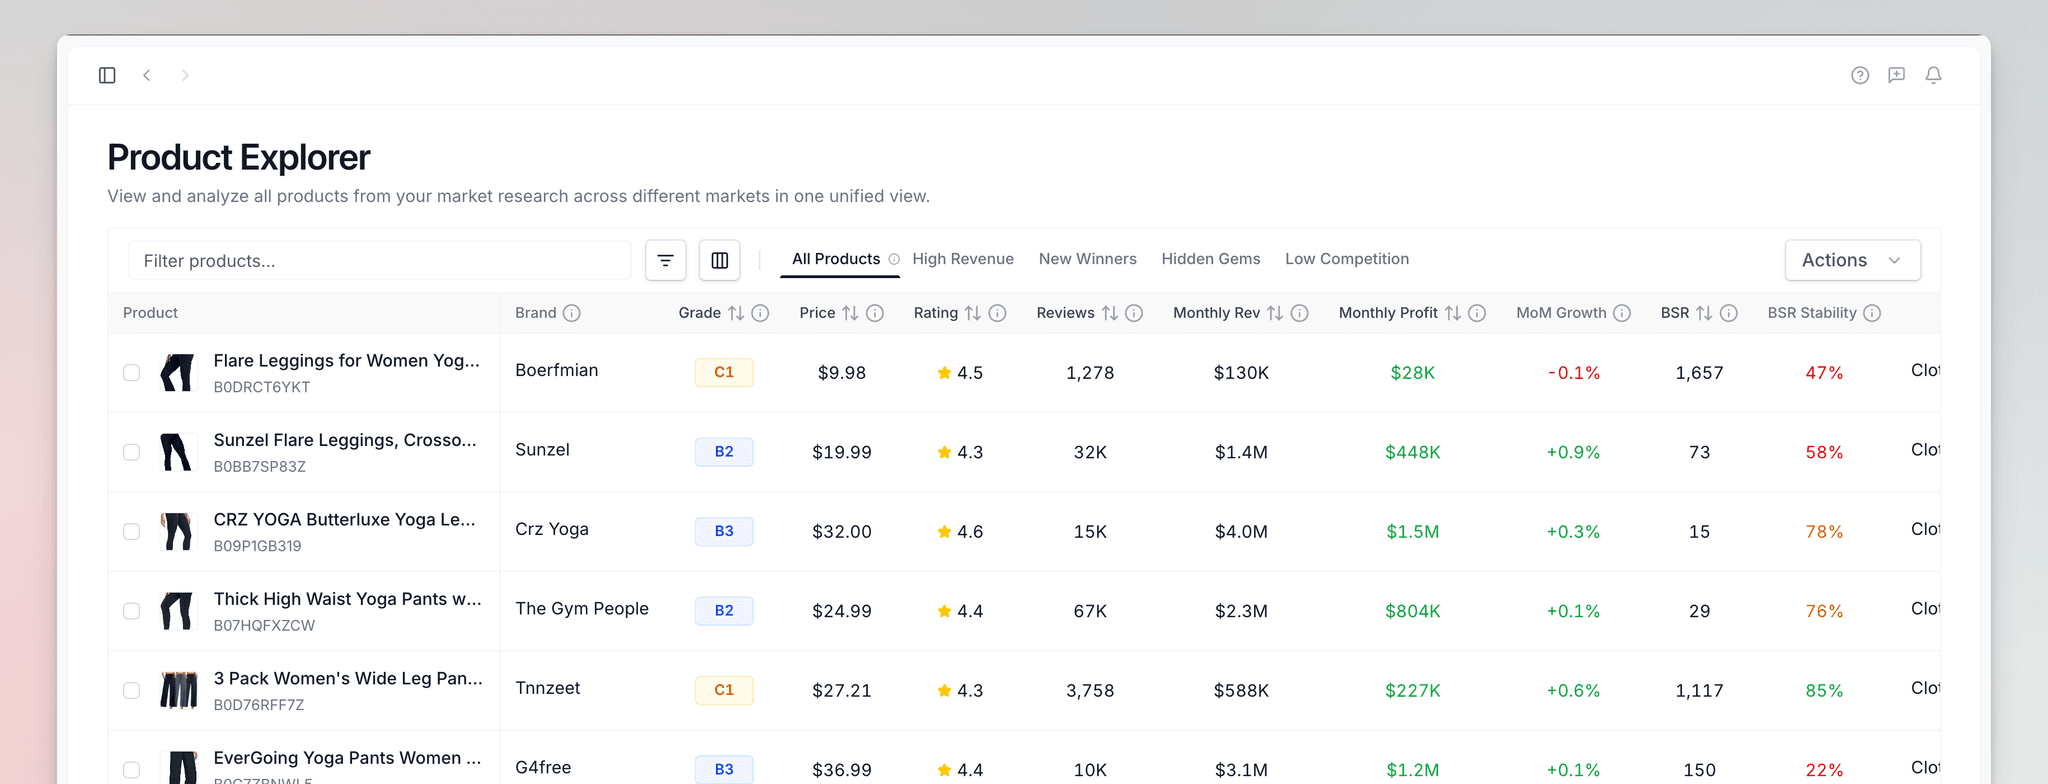2048x784 pixels.
Task: Select checkbox for Sunzel Flare Leggings row
Action: [x=131, y=452]
